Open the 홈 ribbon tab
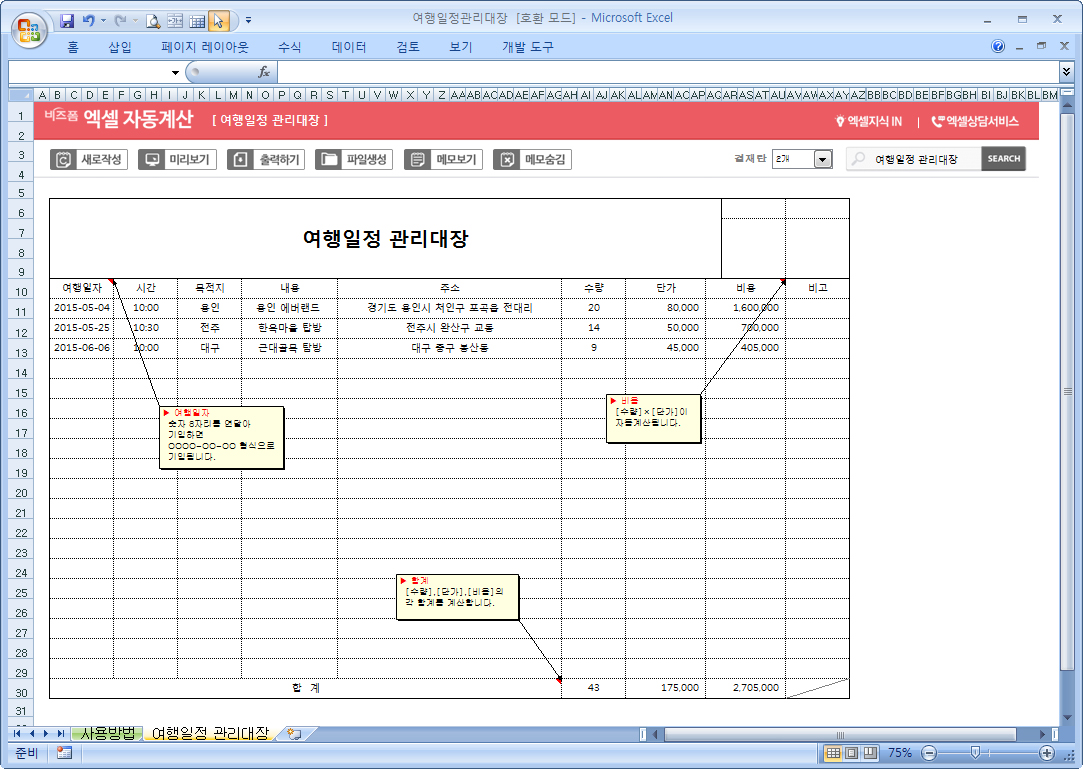This screenshot has height=769, width=1083. (73, 47)
